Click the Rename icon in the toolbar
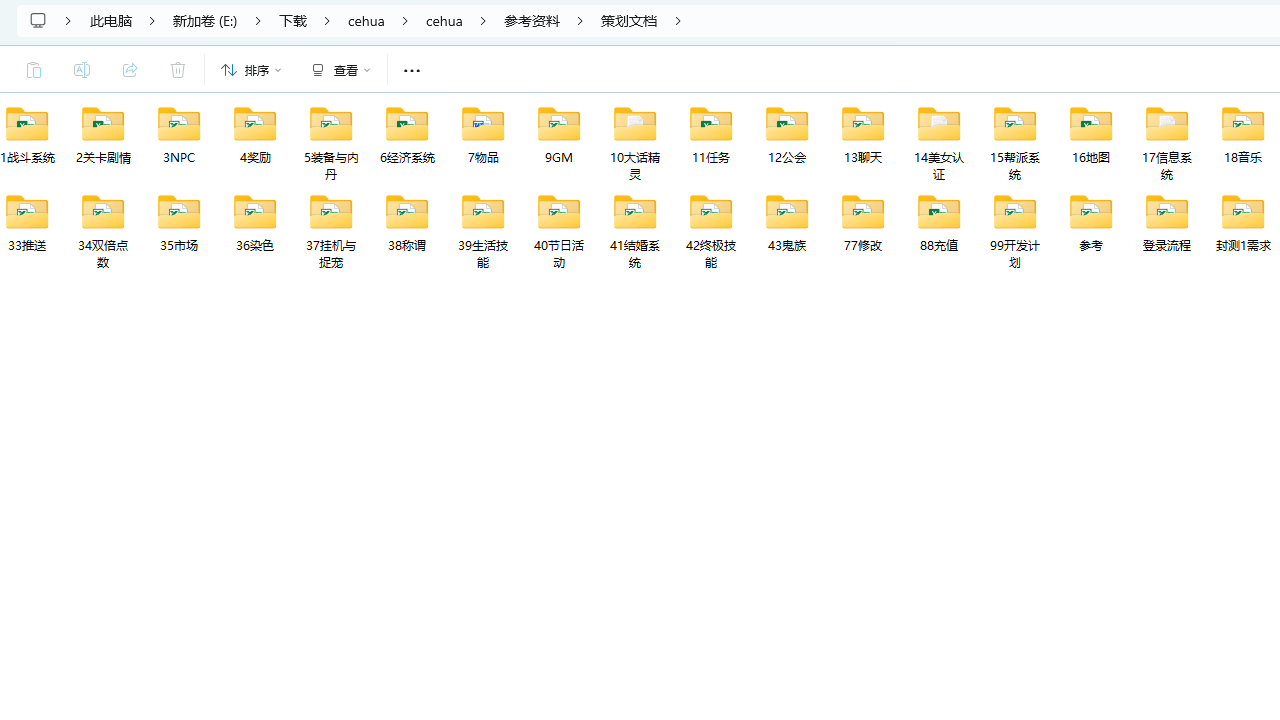 (x=82, y=70)
